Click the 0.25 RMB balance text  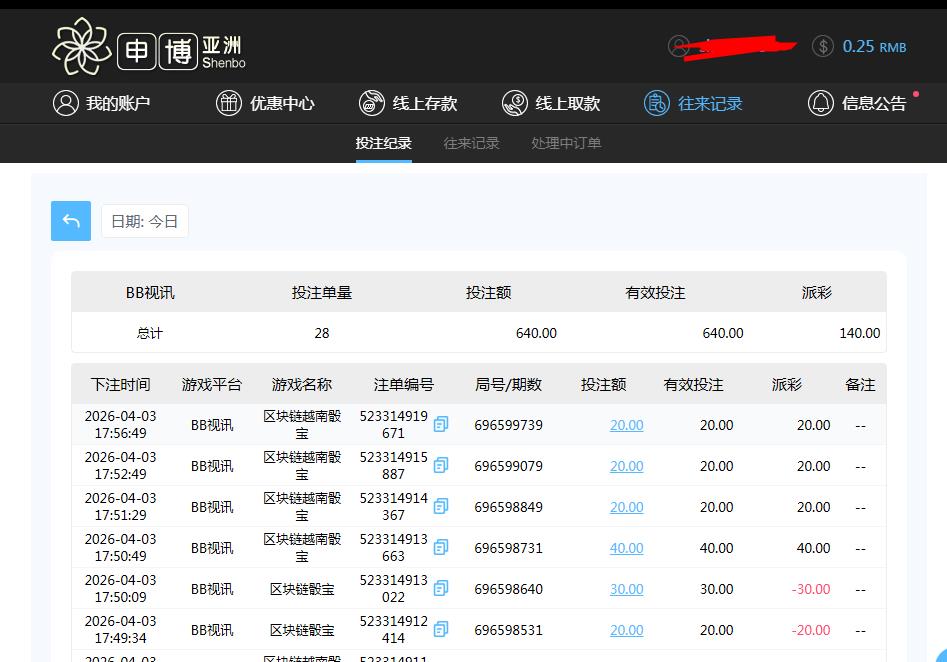tap(874, 46)
